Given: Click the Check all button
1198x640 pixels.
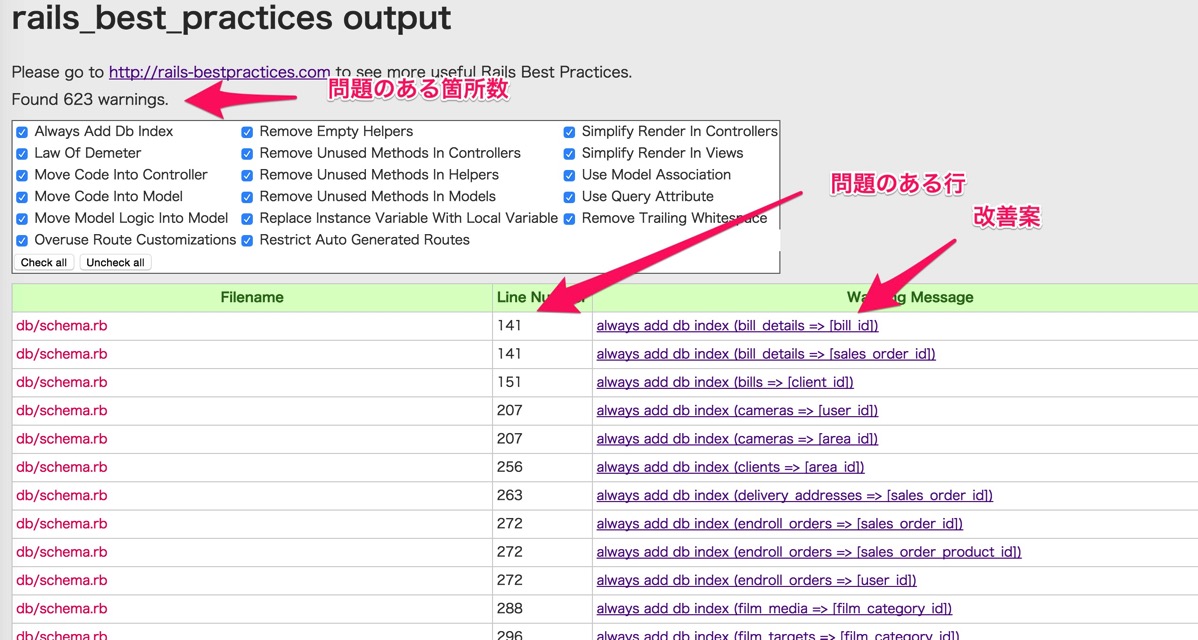Looking at the screenshot, I should 43,262.
